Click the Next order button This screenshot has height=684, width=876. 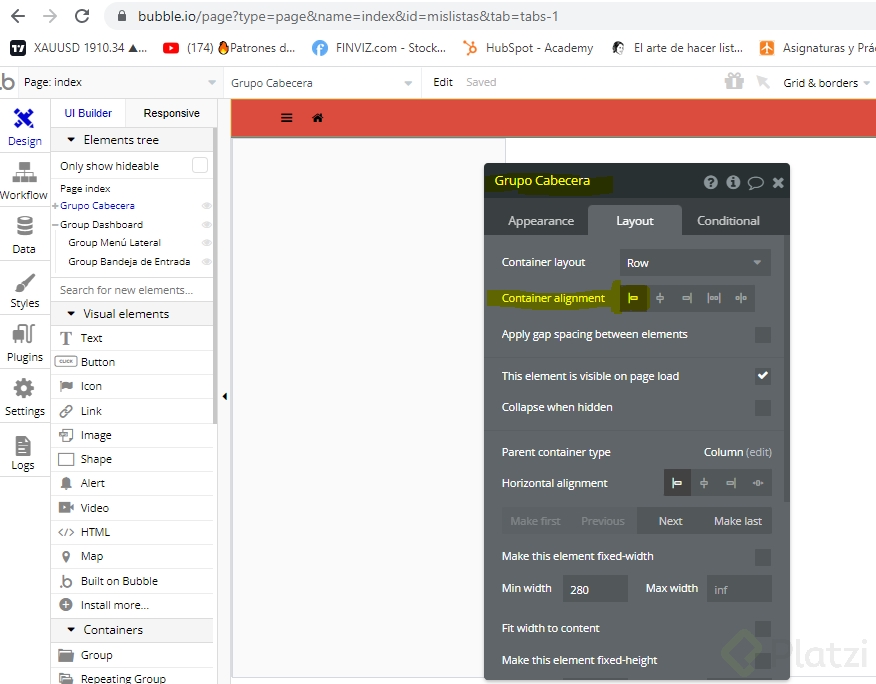tap(670, 521)
